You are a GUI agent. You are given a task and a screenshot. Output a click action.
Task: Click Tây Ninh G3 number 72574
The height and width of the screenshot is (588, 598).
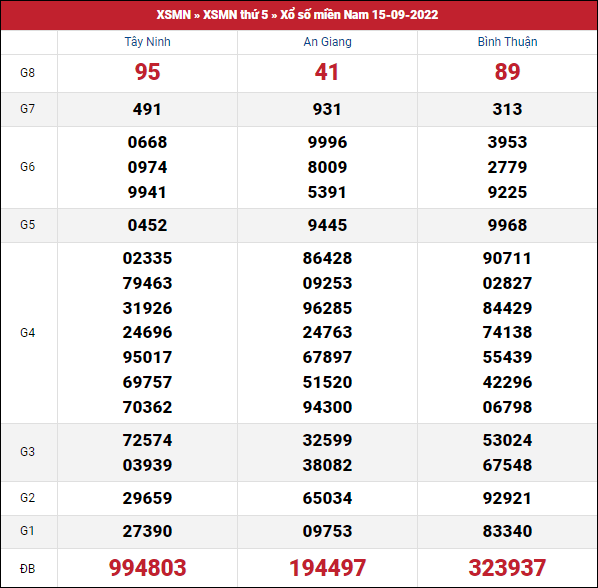[148, 440]
